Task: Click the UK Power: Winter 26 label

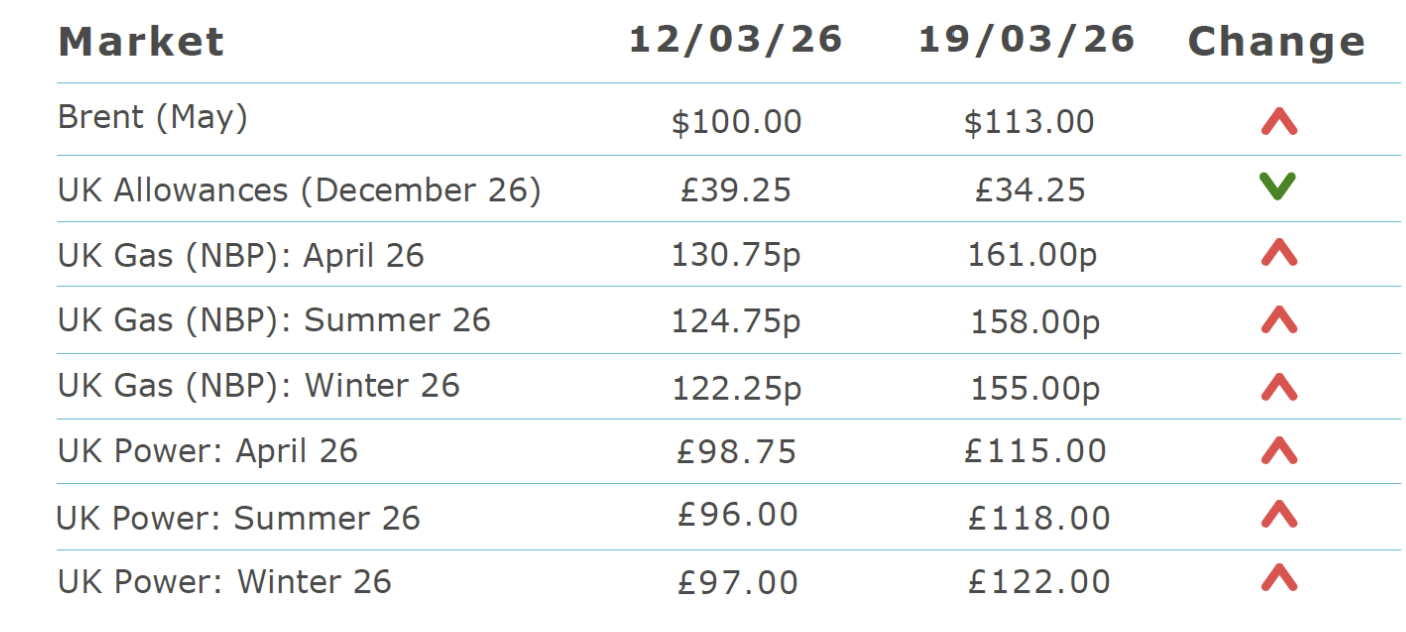Action: coord(224,582)
